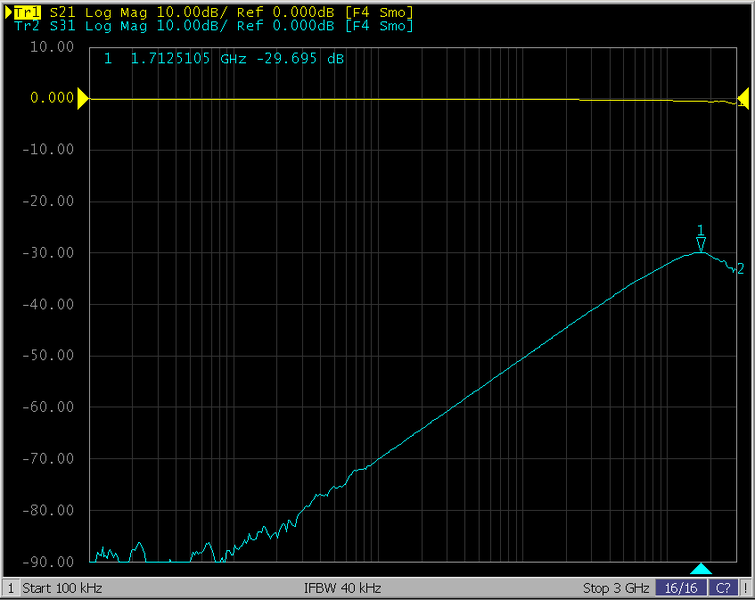The image size is (755, 600).
Task: Click the IFBW 40 kHz setting
Action: tap(343, 587)
